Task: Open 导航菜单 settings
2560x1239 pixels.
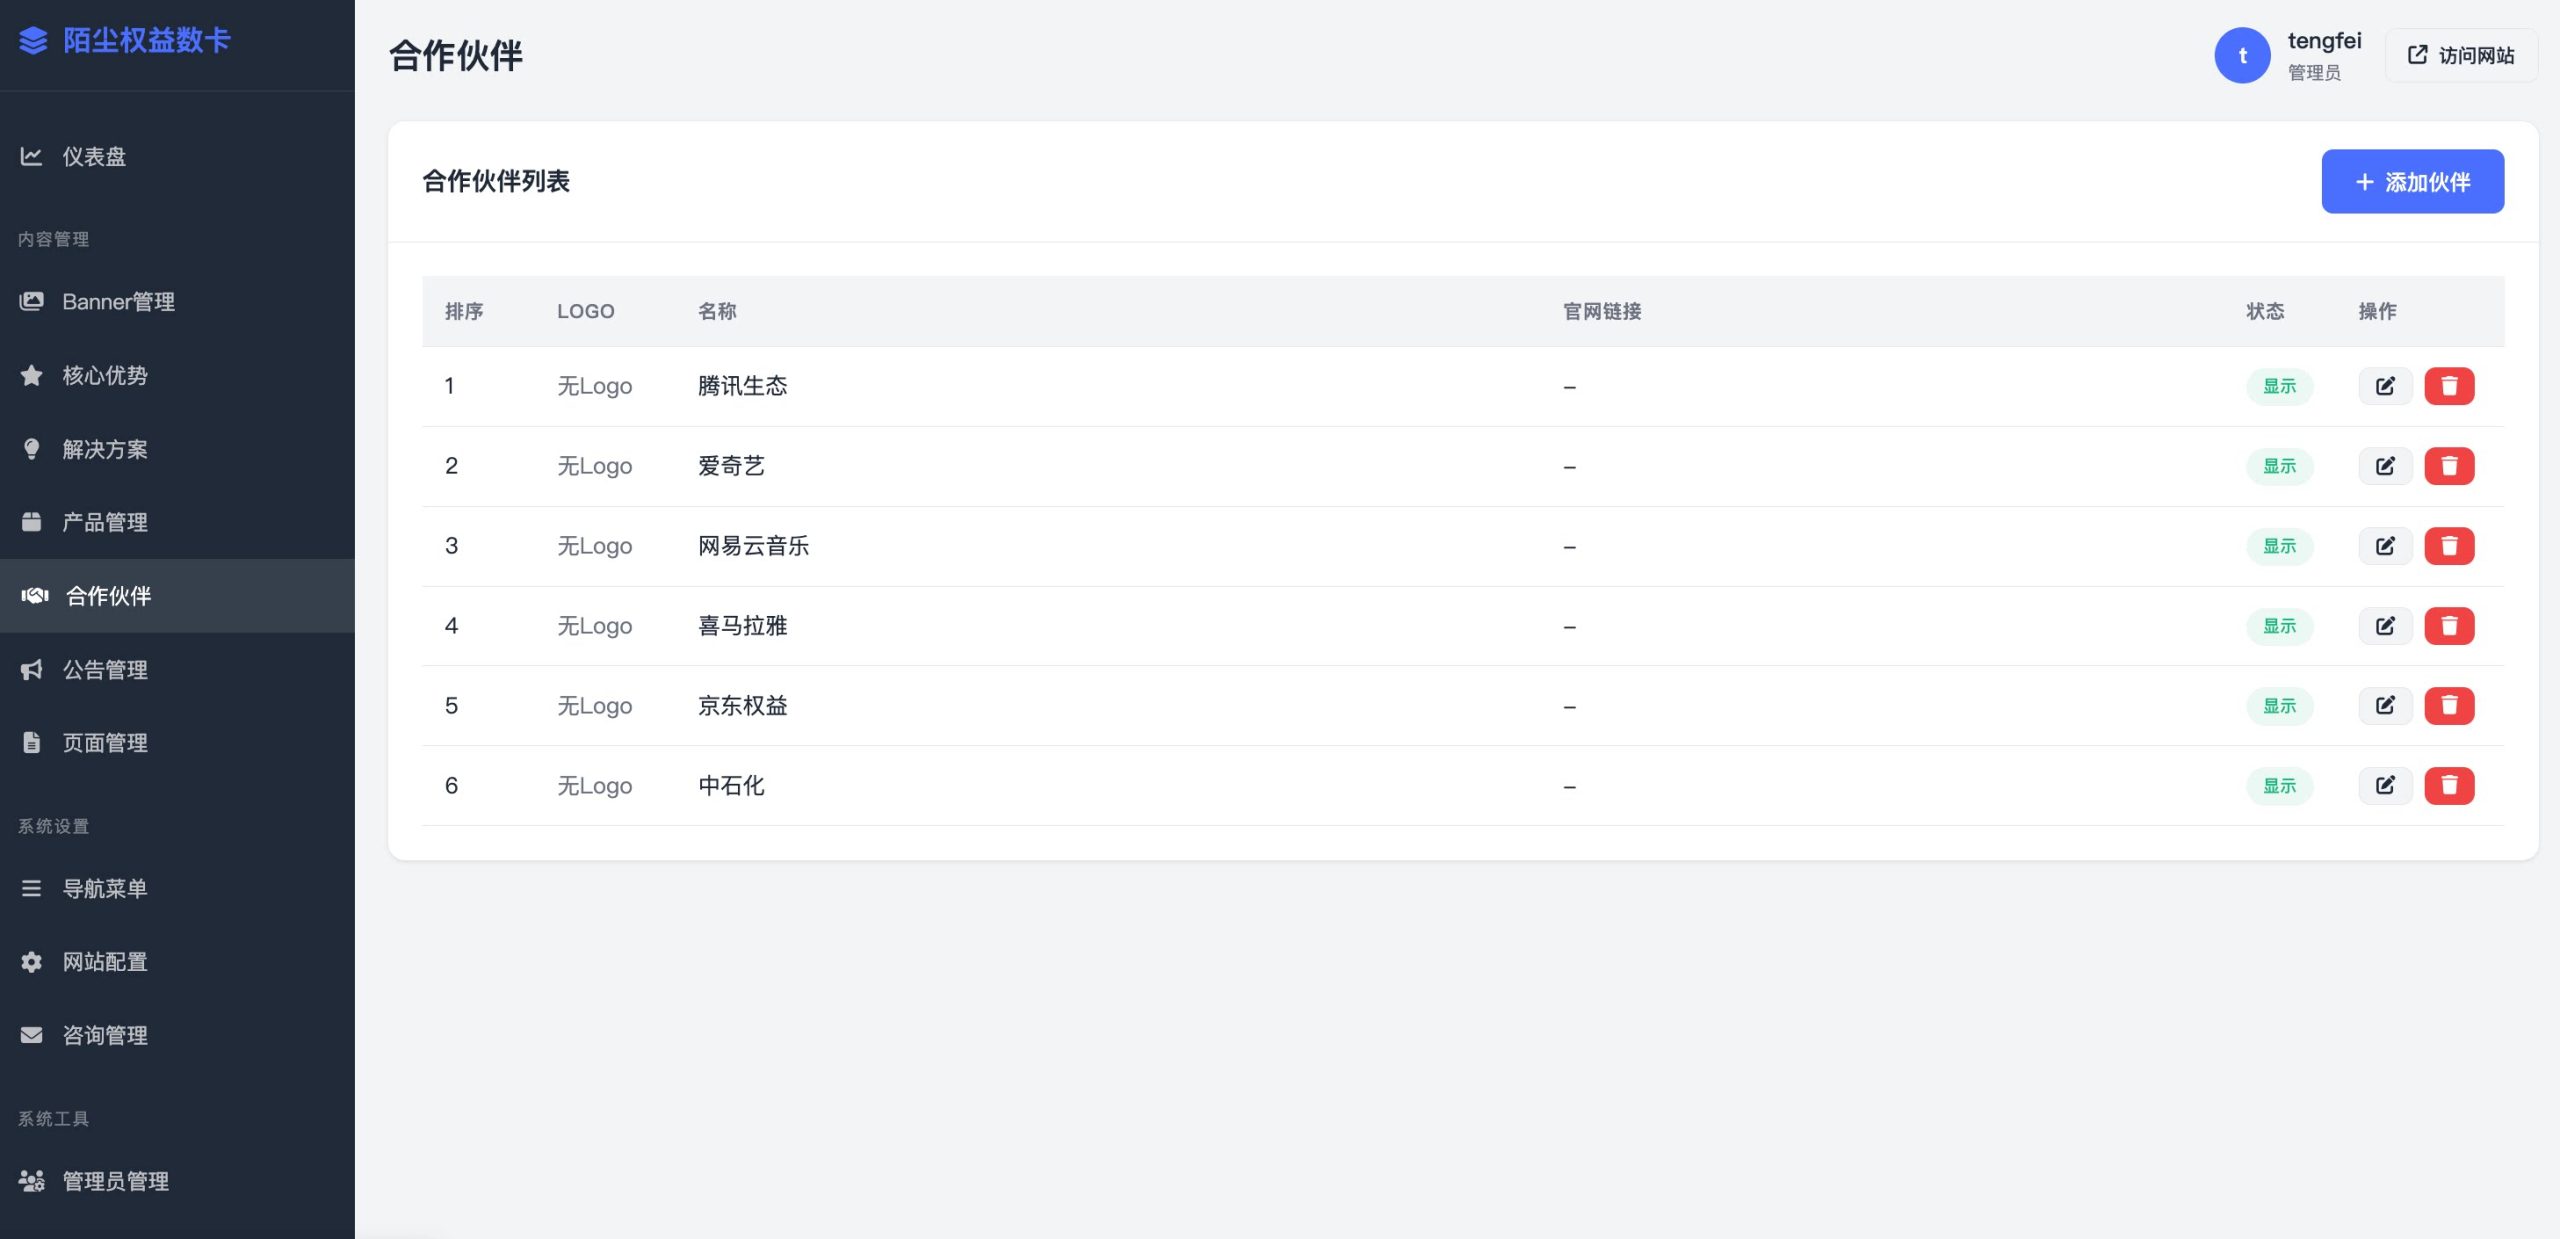Action: pos(177,889)
